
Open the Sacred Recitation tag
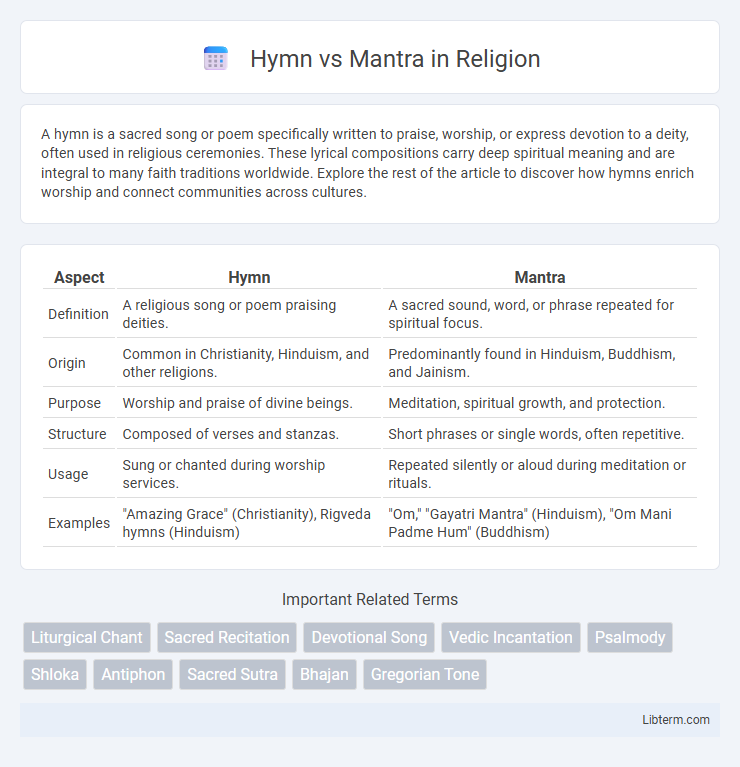point(227,637)
